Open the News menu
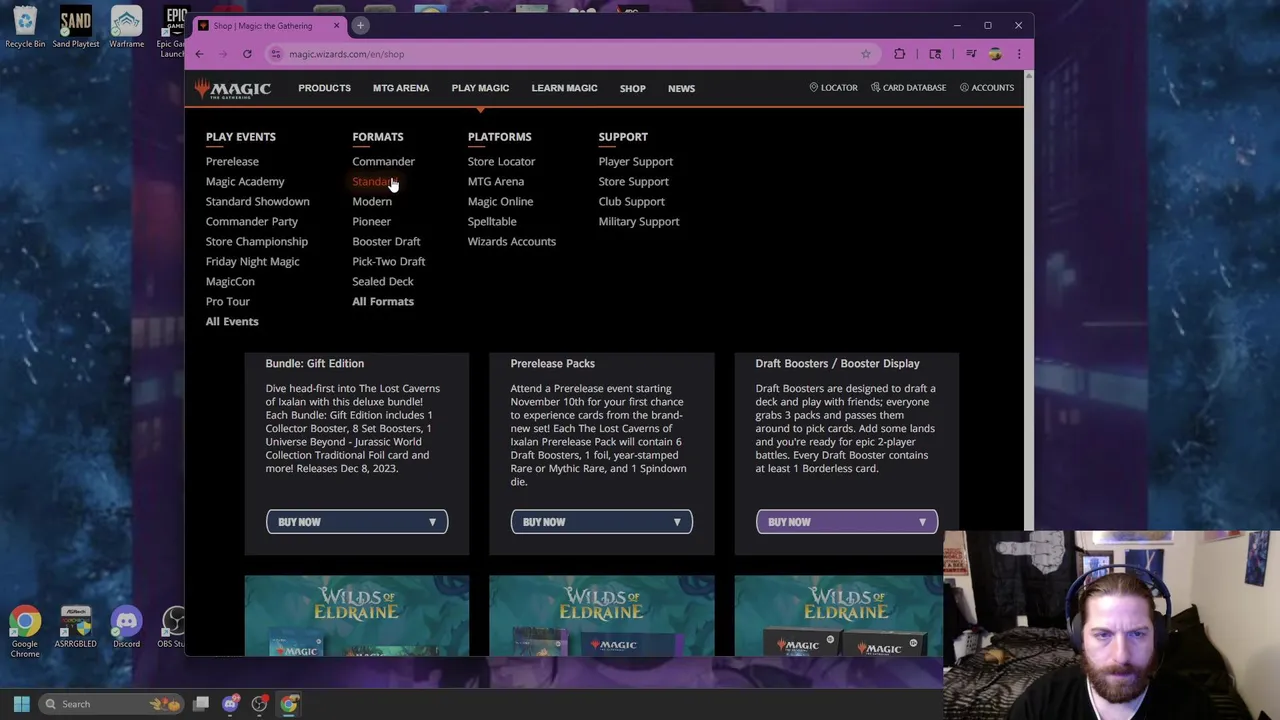This screenshot has width=1280, height=720. pyautogui.click(x=681, y=88)
